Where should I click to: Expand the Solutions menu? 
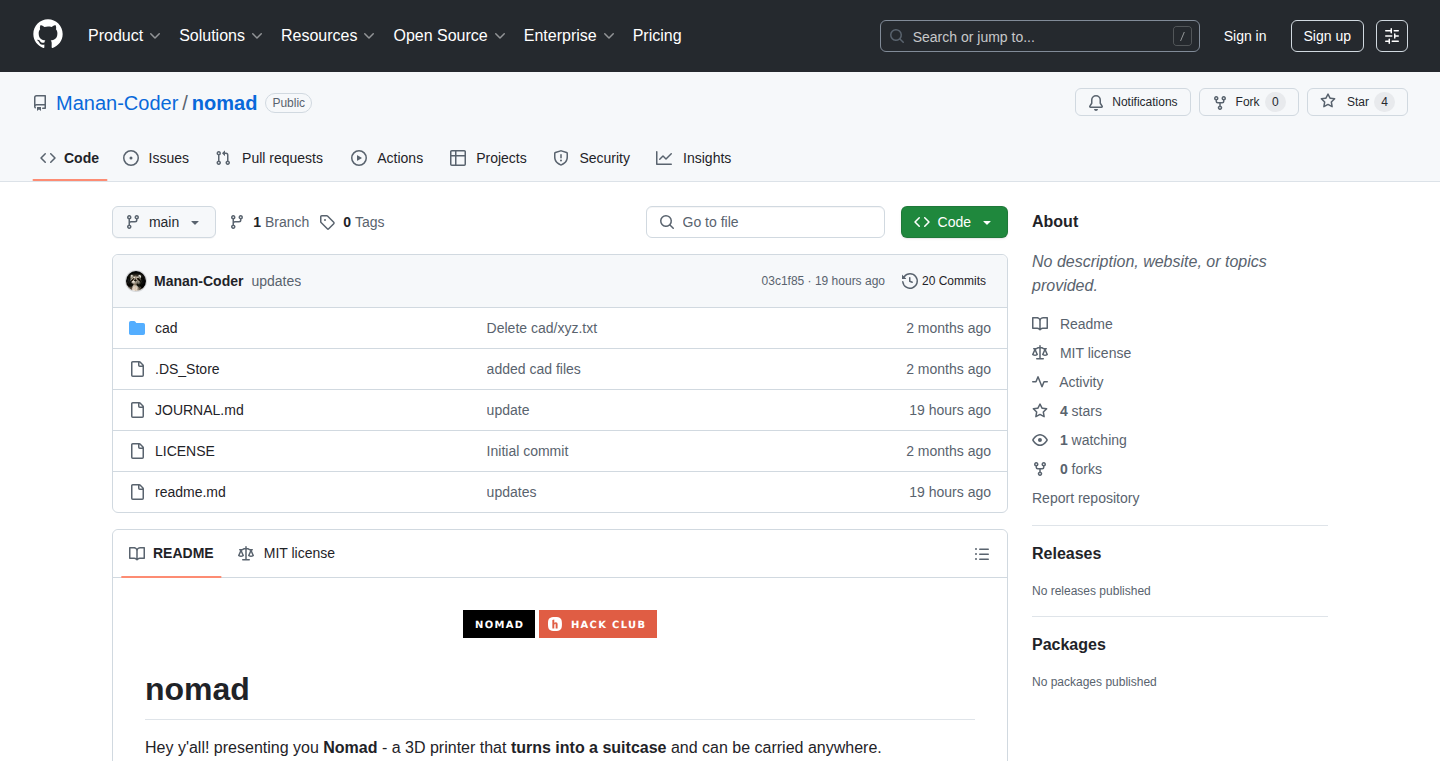(x=221, y=36)
